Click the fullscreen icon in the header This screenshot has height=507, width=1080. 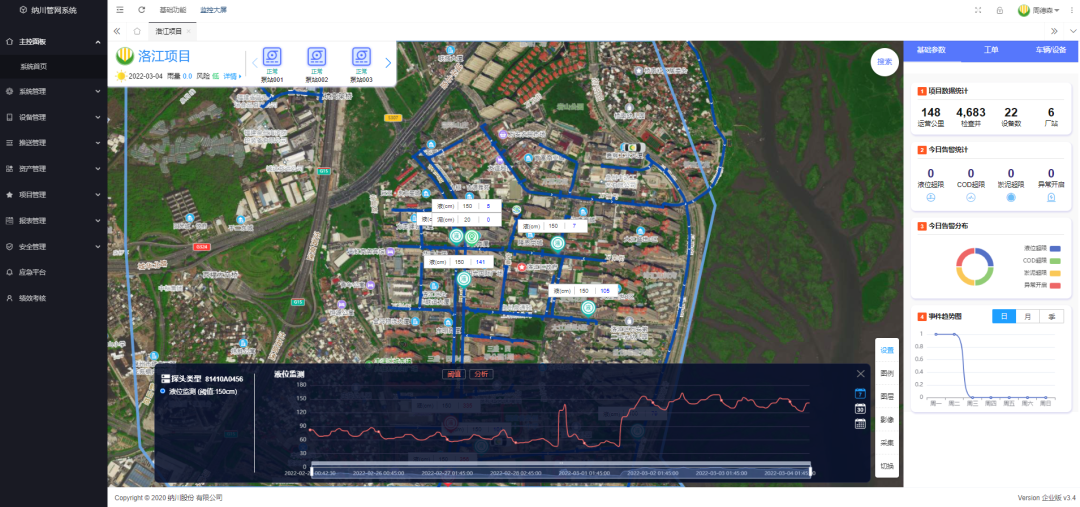[978, 10]
